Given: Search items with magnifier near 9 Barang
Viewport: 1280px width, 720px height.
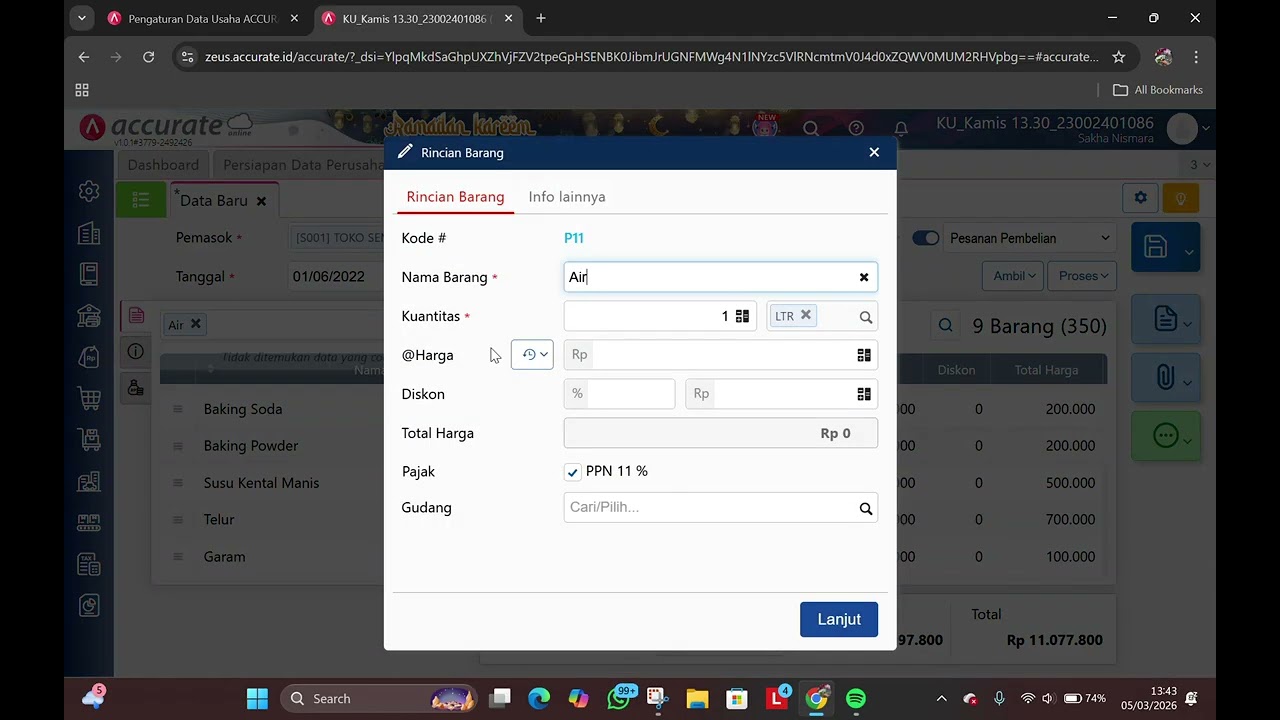Looking at the screenshot, I should pos(945,326).
